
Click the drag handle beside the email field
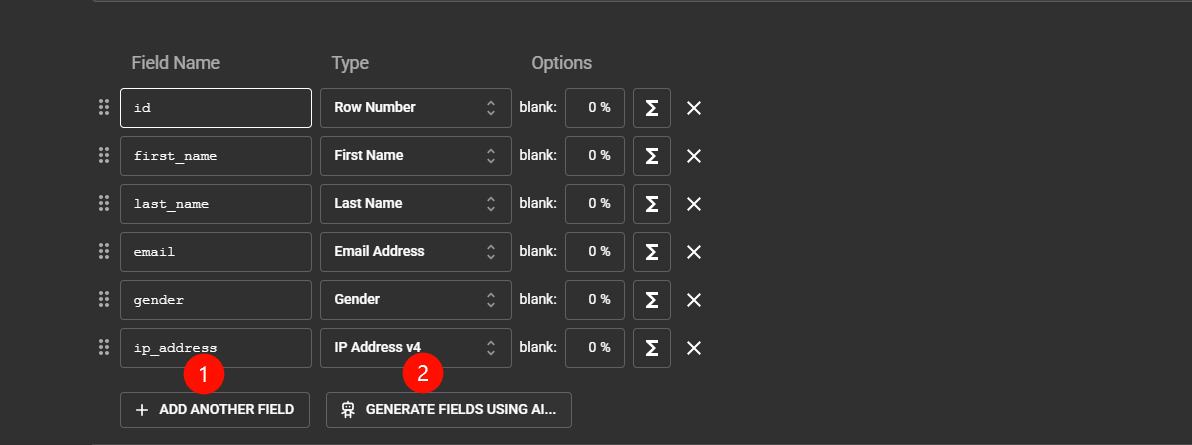coord(104,251)
